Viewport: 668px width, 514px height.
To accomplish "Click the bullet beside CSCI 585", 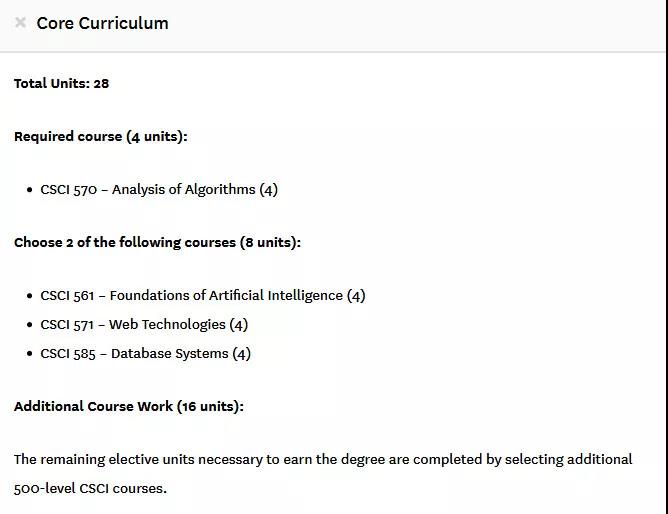I will pyautogui.click(x=29, y=353).
